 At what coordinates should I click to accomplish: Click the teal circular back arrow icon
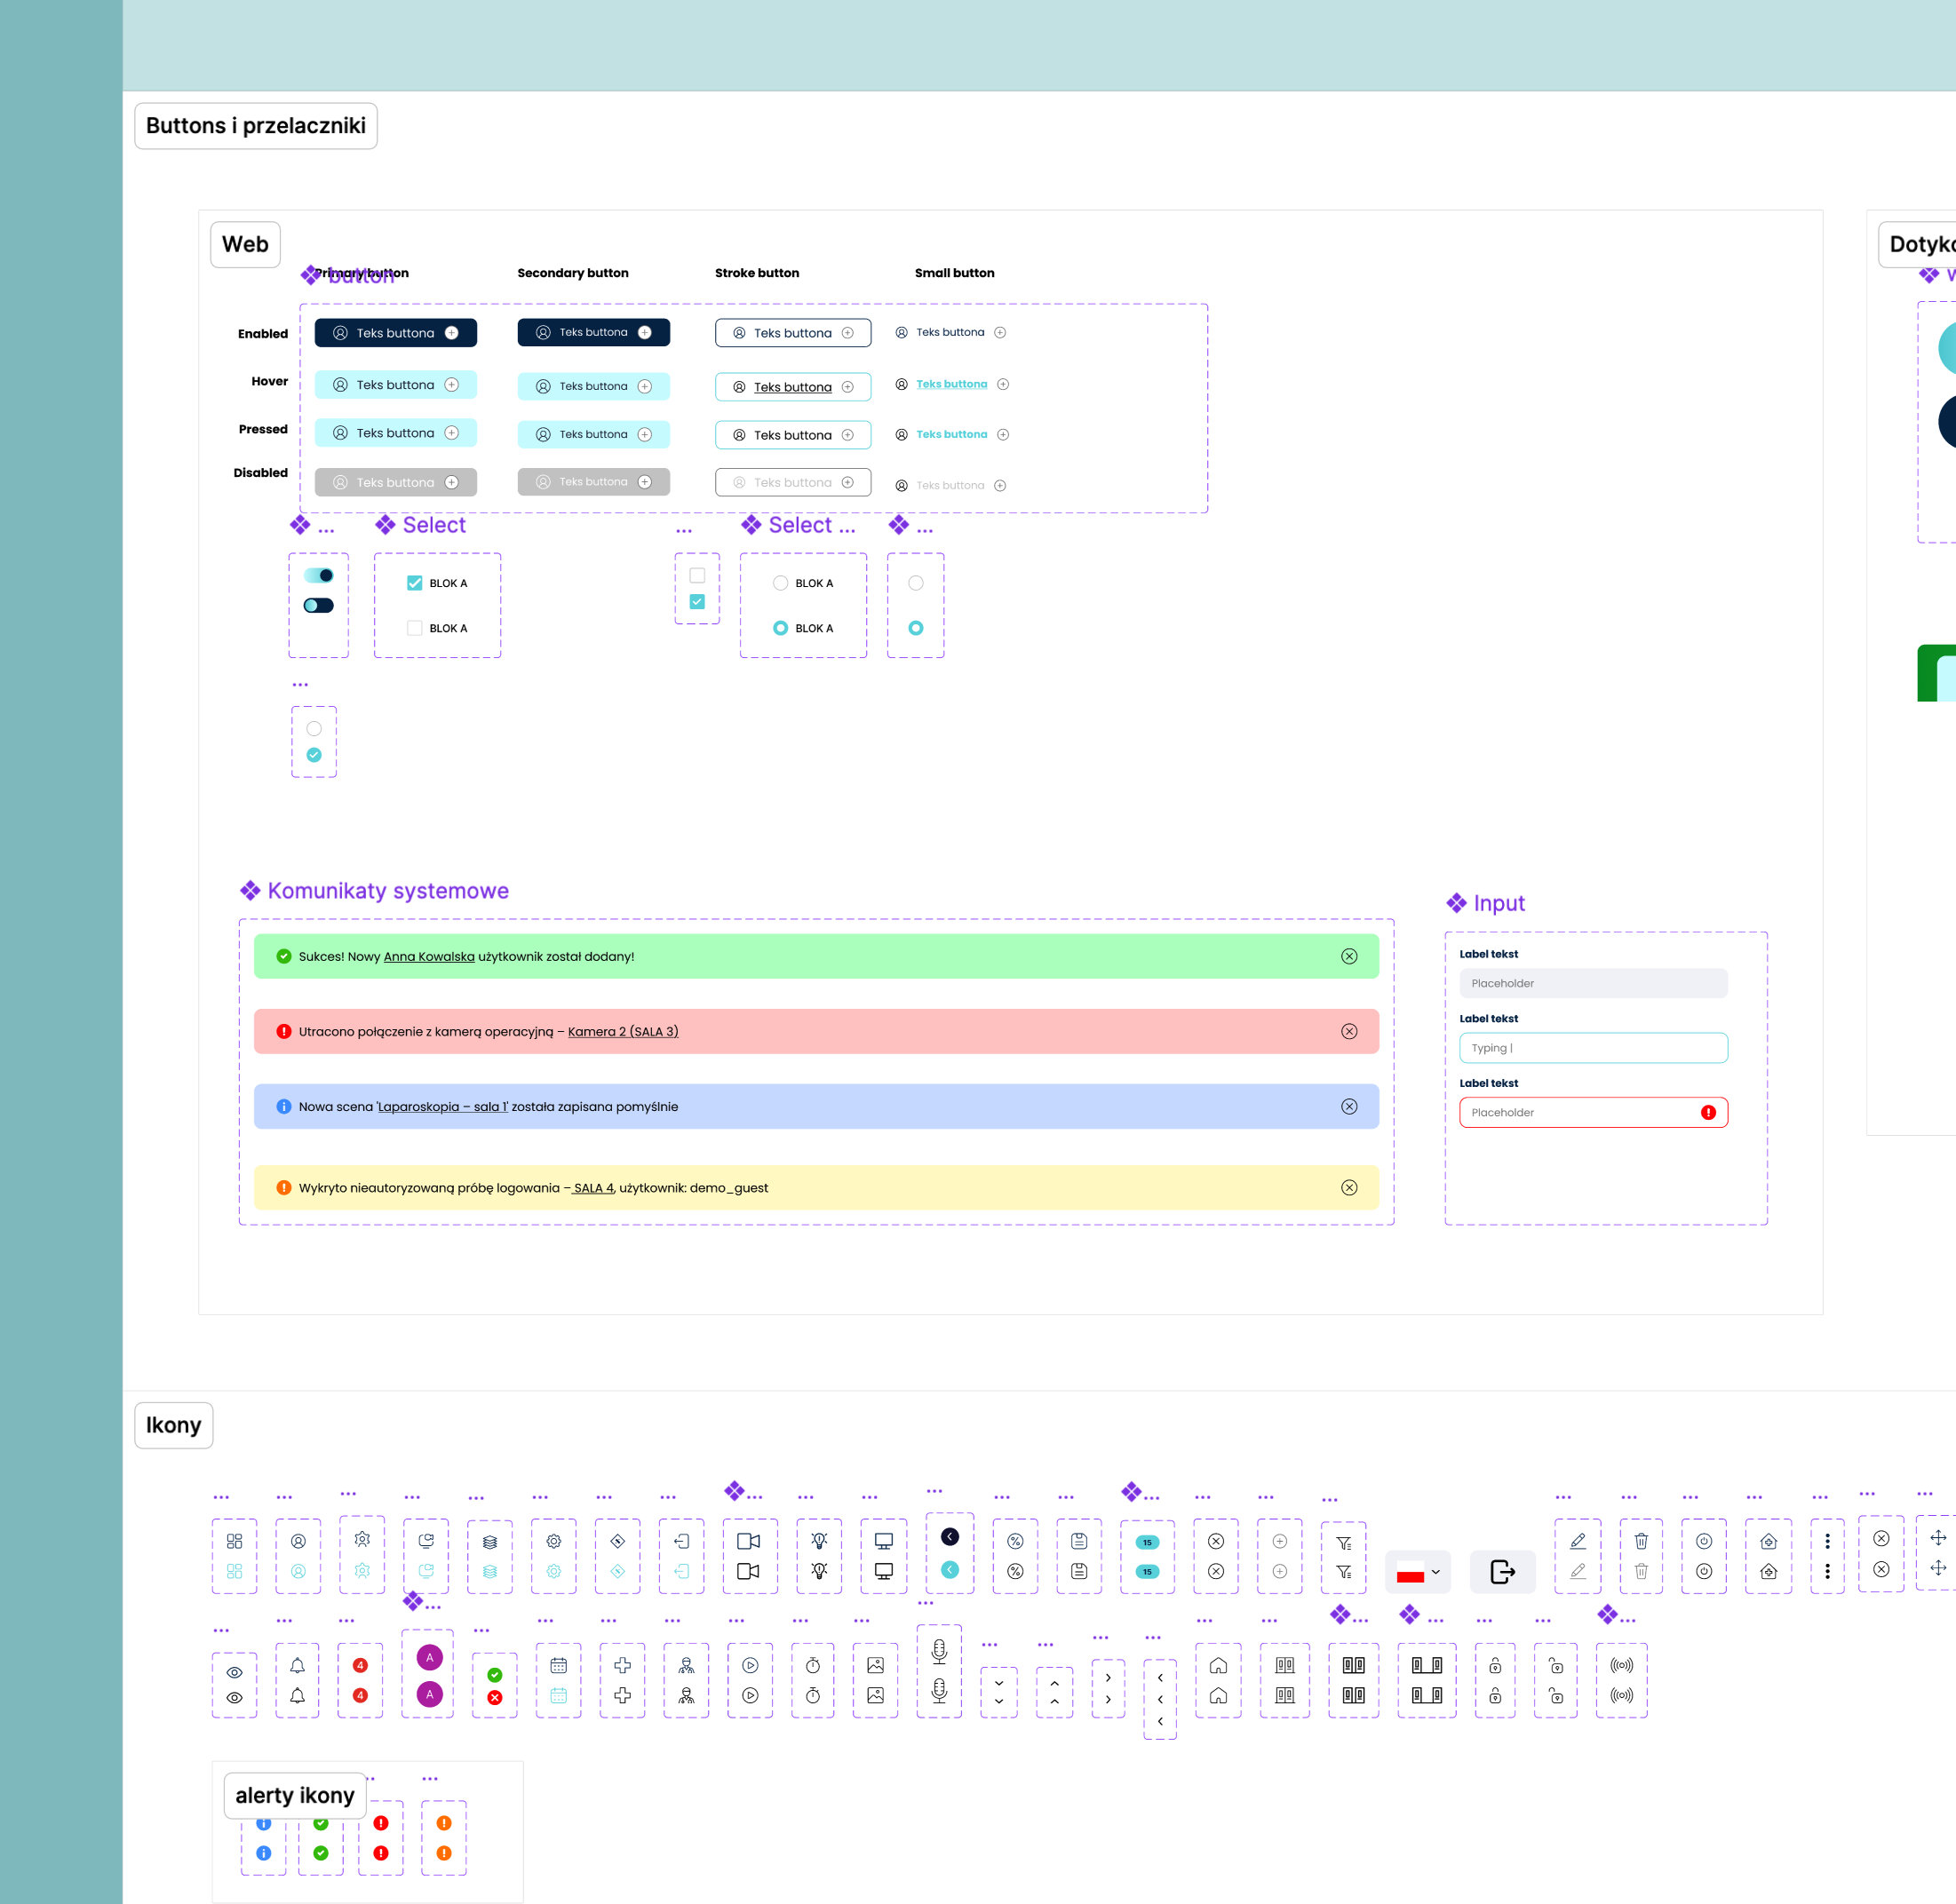[x=950, y=1570]
